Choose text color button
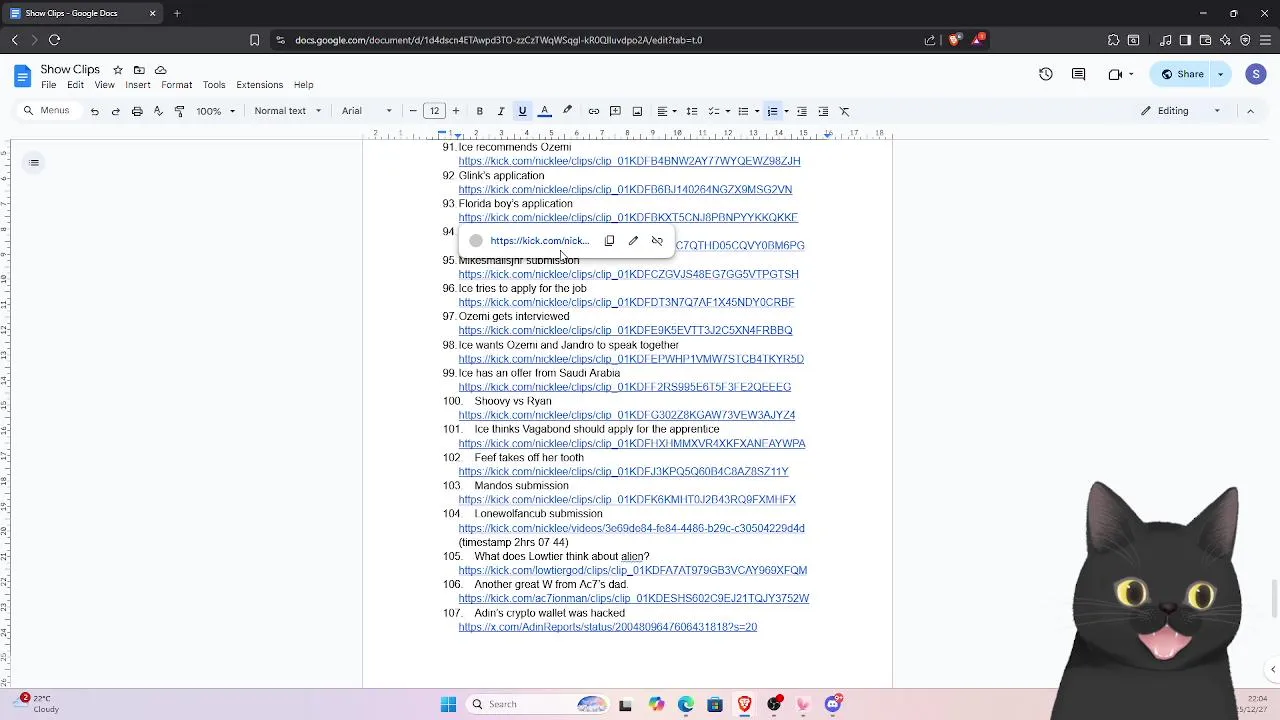1280x720 pixels. (x=545, y=111)
